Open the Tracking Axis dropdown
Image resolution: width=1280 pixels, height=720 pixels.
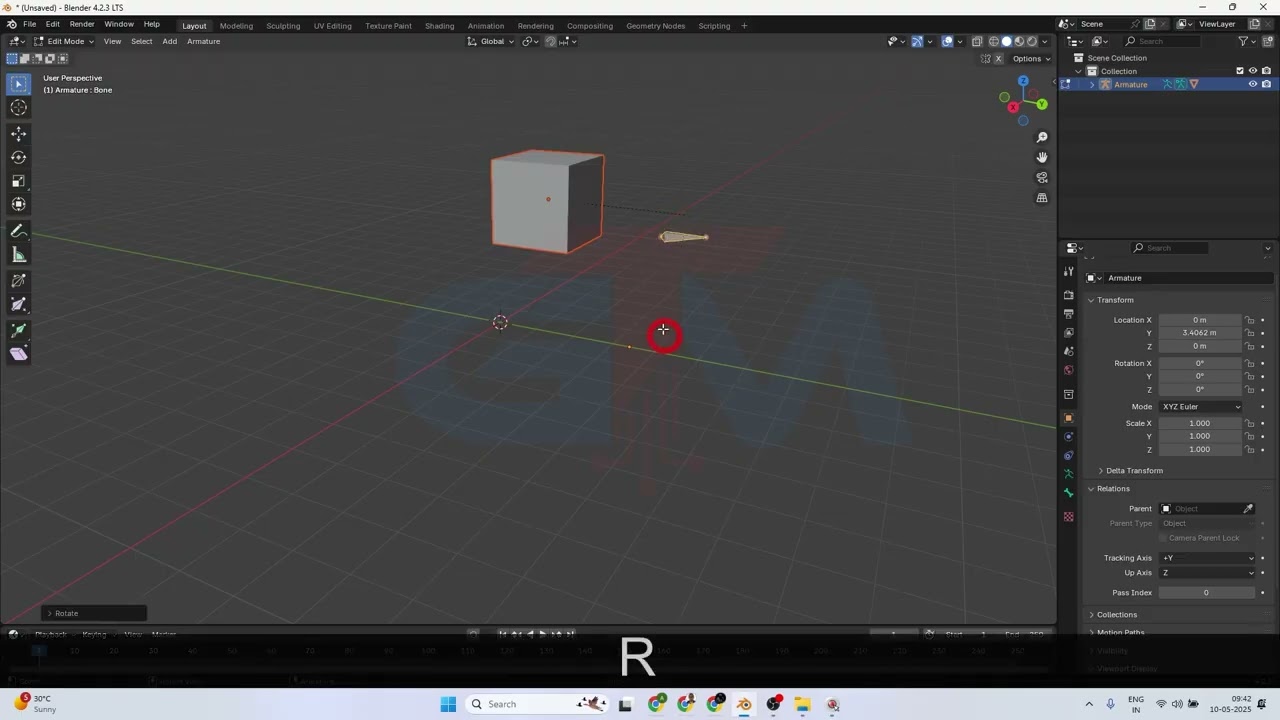[1207, 558]
